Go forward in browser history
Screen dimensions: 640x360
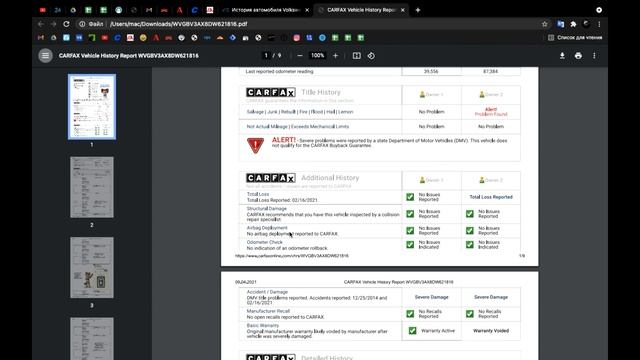point(53,24)
